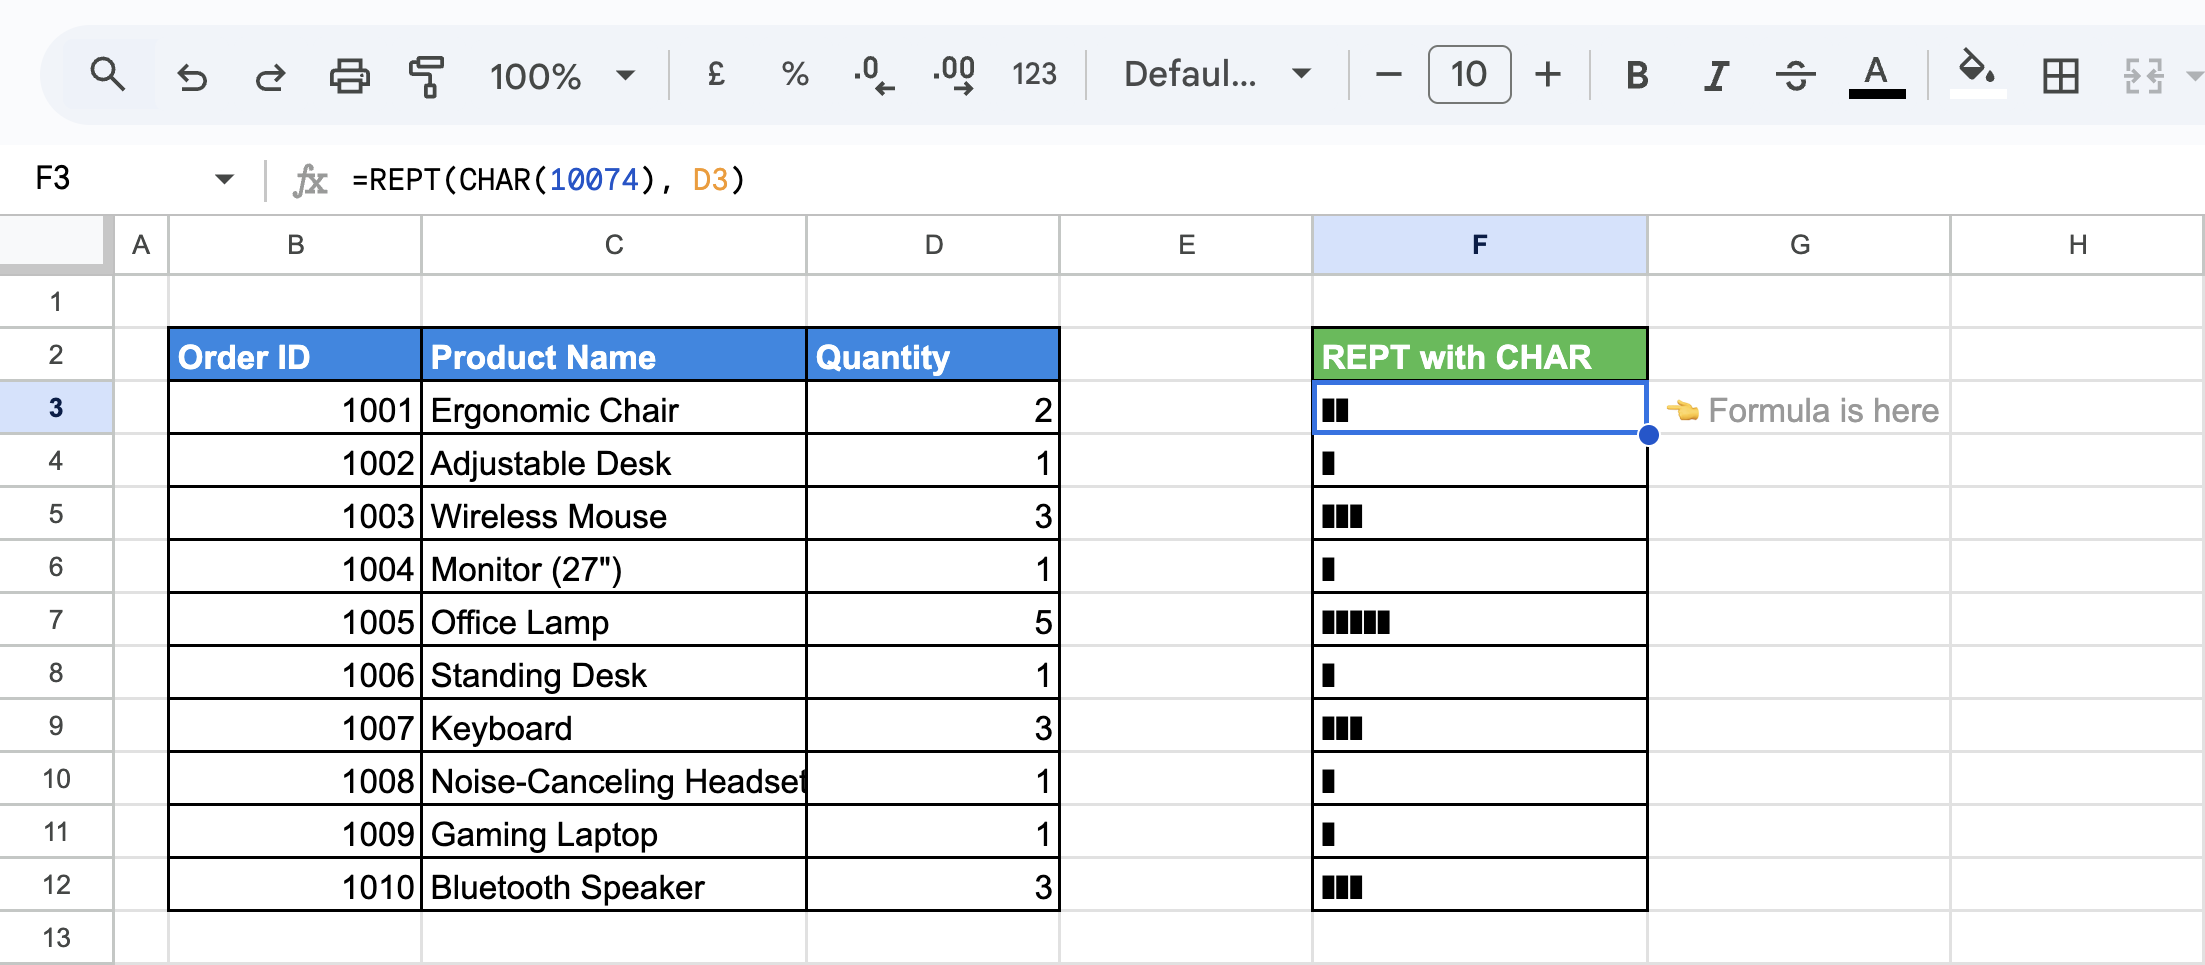Click the formula bar with REPT formula
The height and width of the screenshot is (965, 2205).
click(1270, 180)
